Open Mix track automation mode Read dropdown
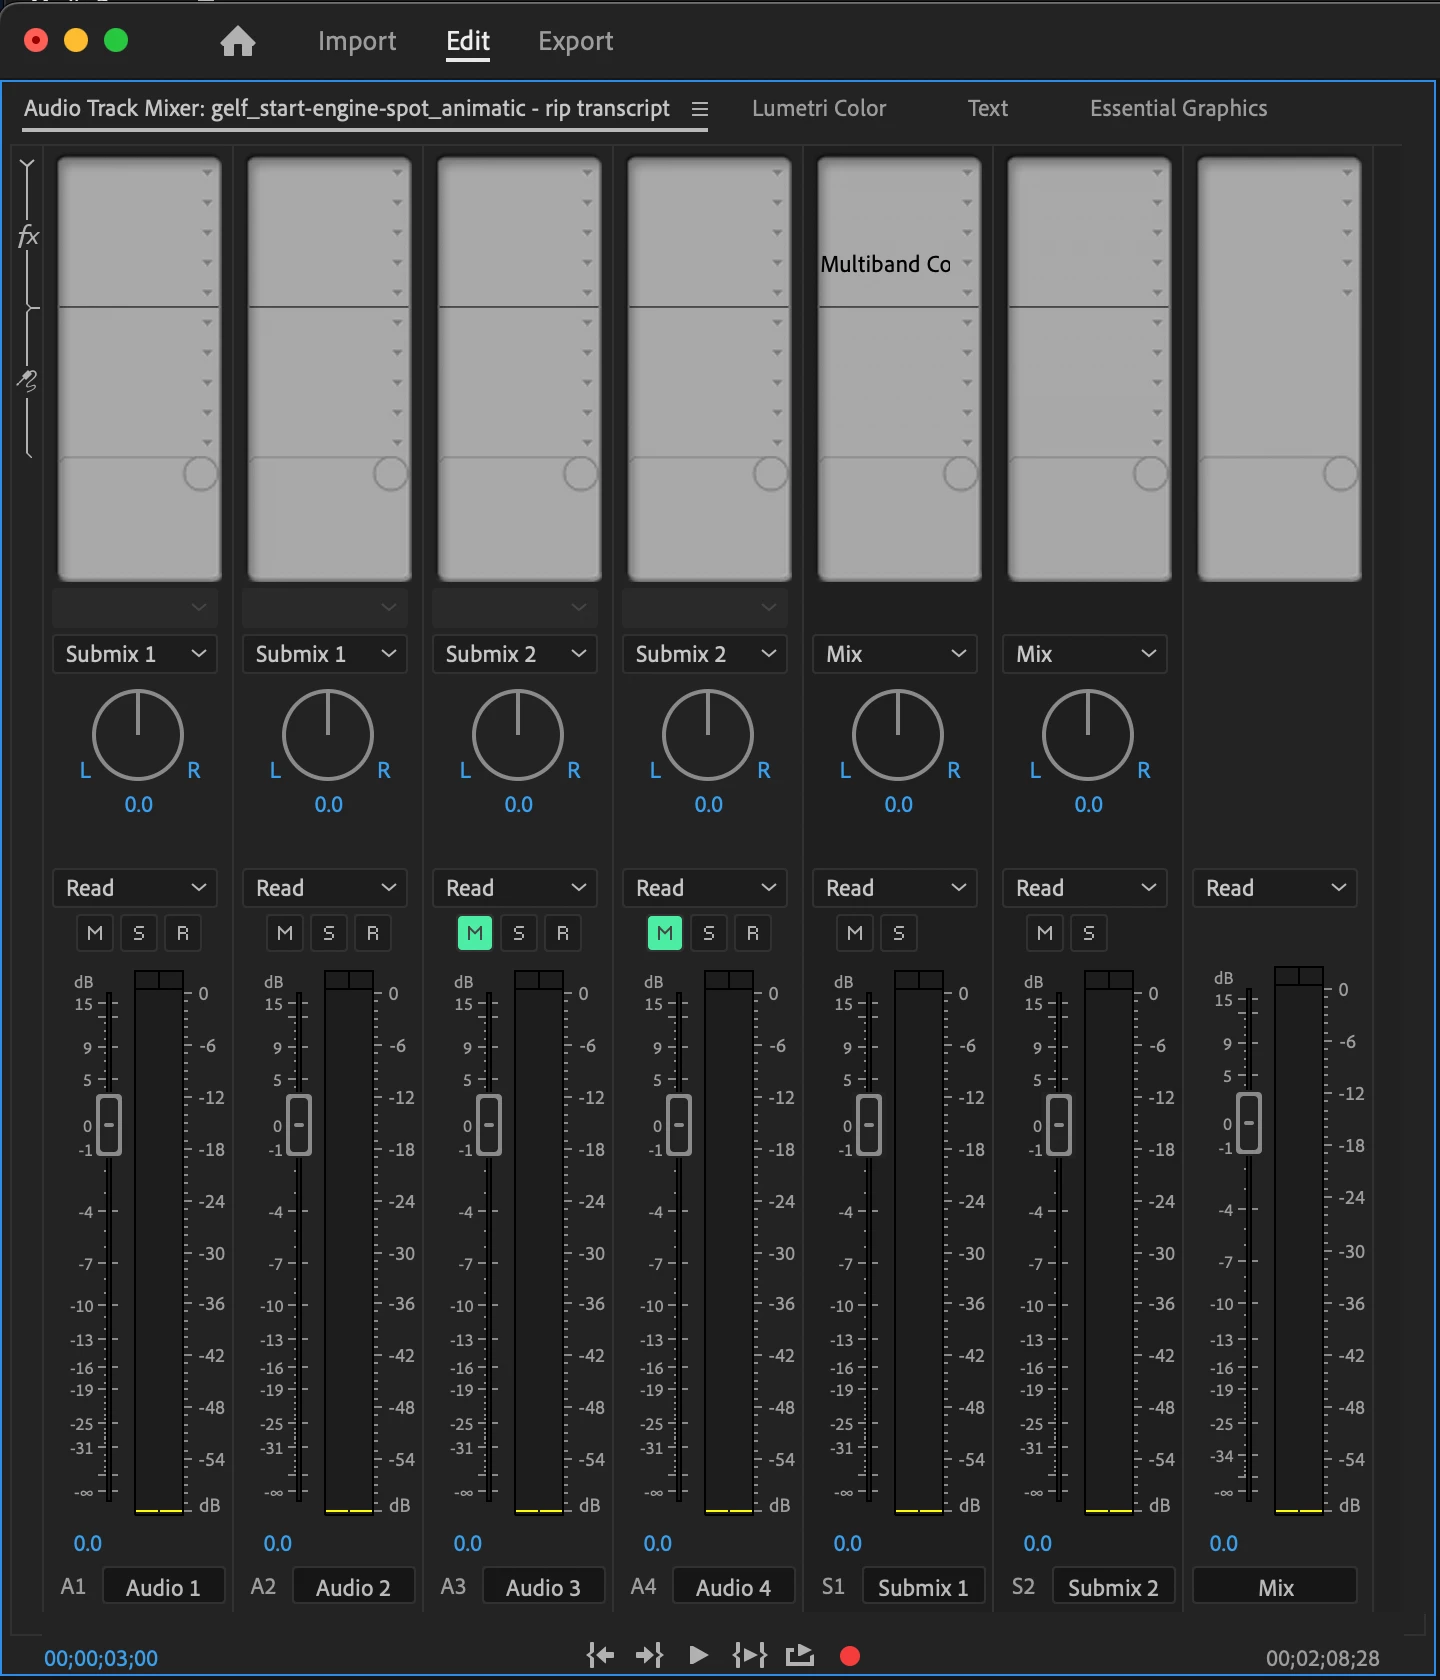1440x1680 pixels. (x=1275, y=888)
